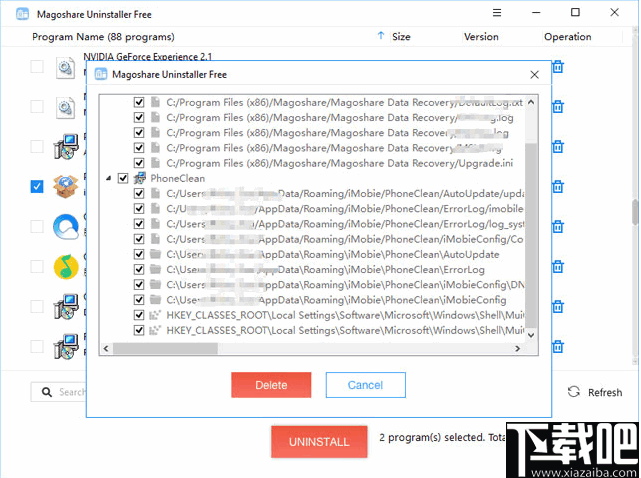The height and width of the screenshot is (478, 641).
Task: Click the folder icon of PhoneClean\AutoUpdate row
Action: click(155, 254)
